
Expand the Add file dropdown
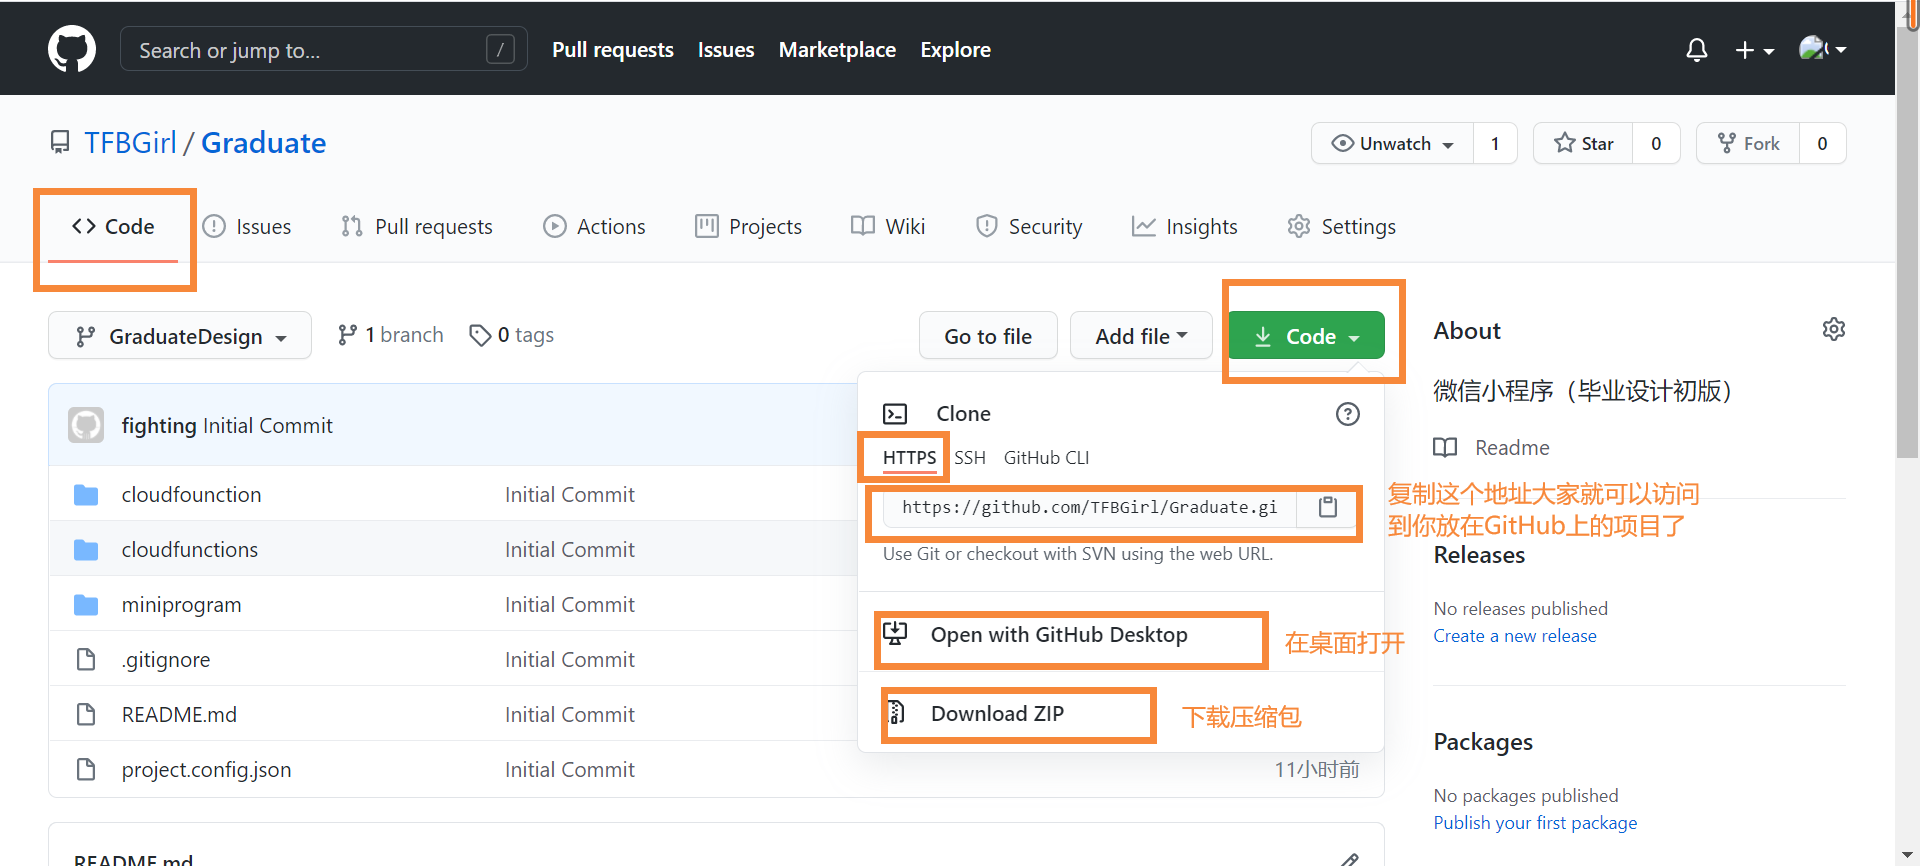1141,336
